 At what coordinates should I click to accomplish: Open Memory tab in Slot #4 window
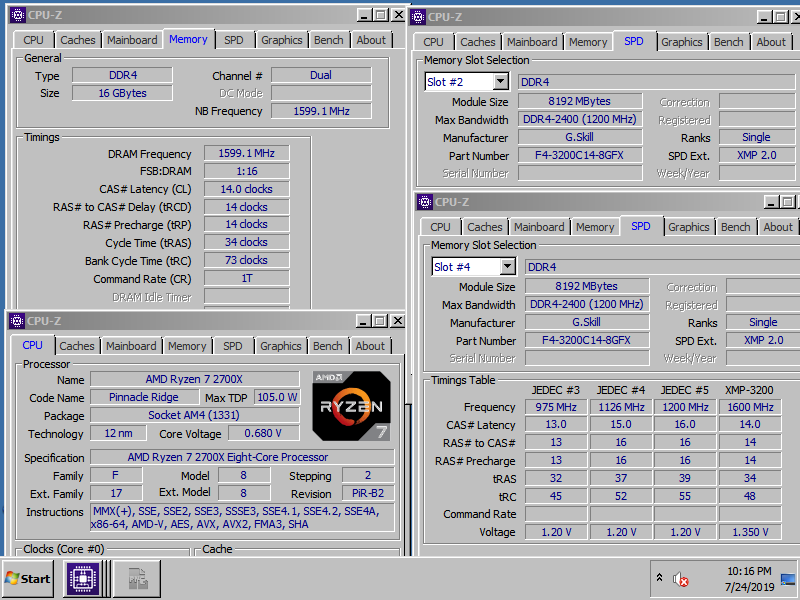tap(595, 227)
